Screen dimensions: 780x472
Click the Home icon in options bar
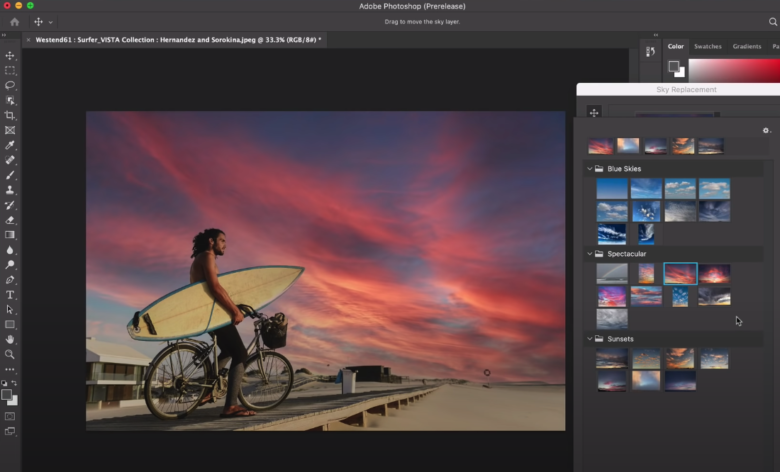coord(14,21)
